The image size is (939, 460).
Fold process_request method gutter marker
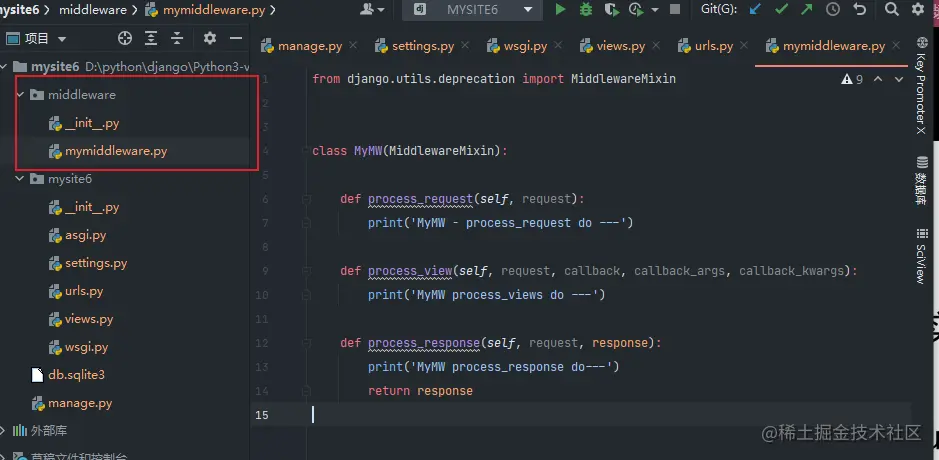pyautogui.click(x=306, y=199)
